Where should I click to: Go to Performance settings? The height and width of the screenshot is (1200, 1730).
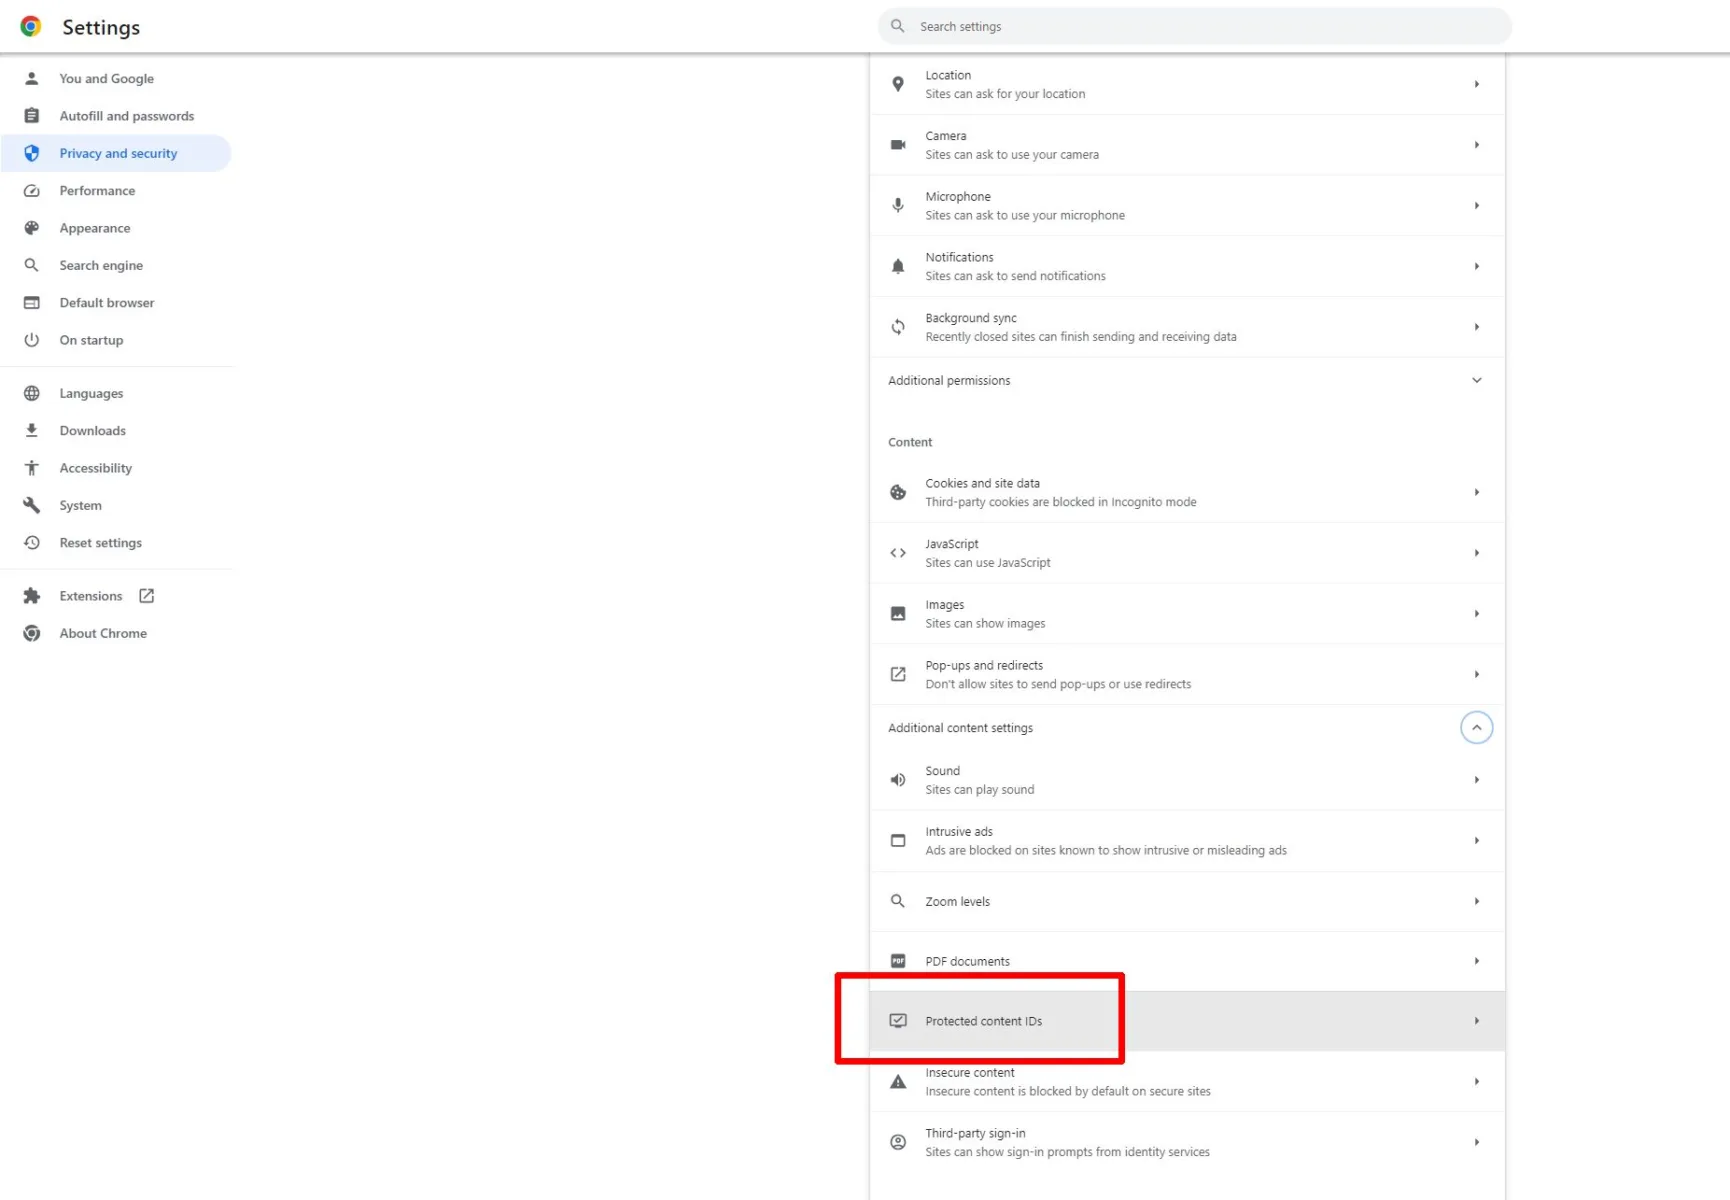tap(97, 191)
